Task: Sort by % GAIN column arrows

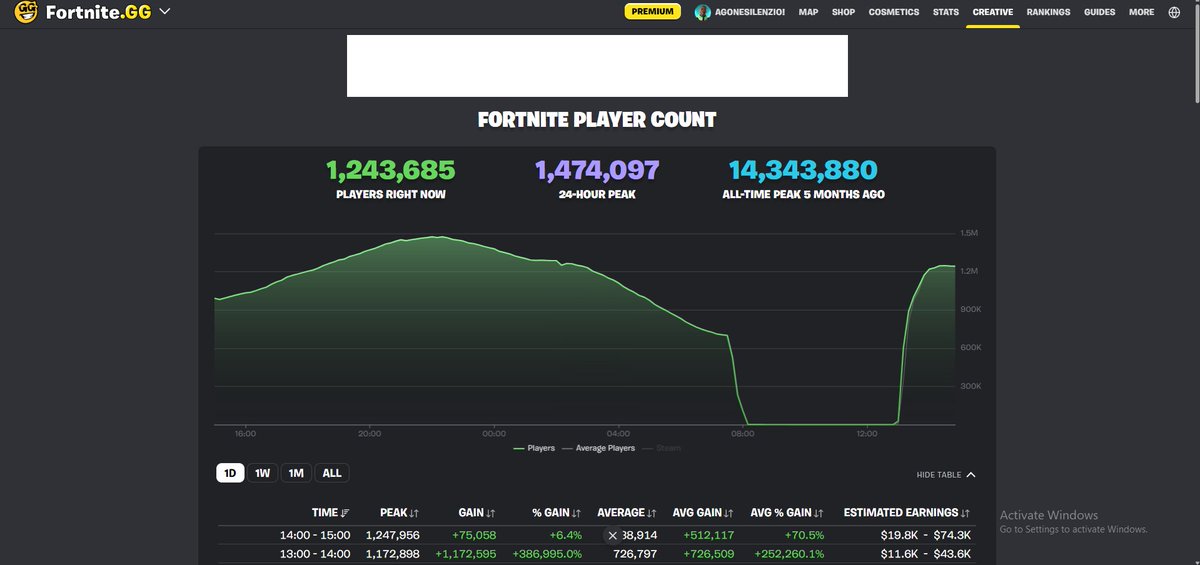Action: coord(577,513)
